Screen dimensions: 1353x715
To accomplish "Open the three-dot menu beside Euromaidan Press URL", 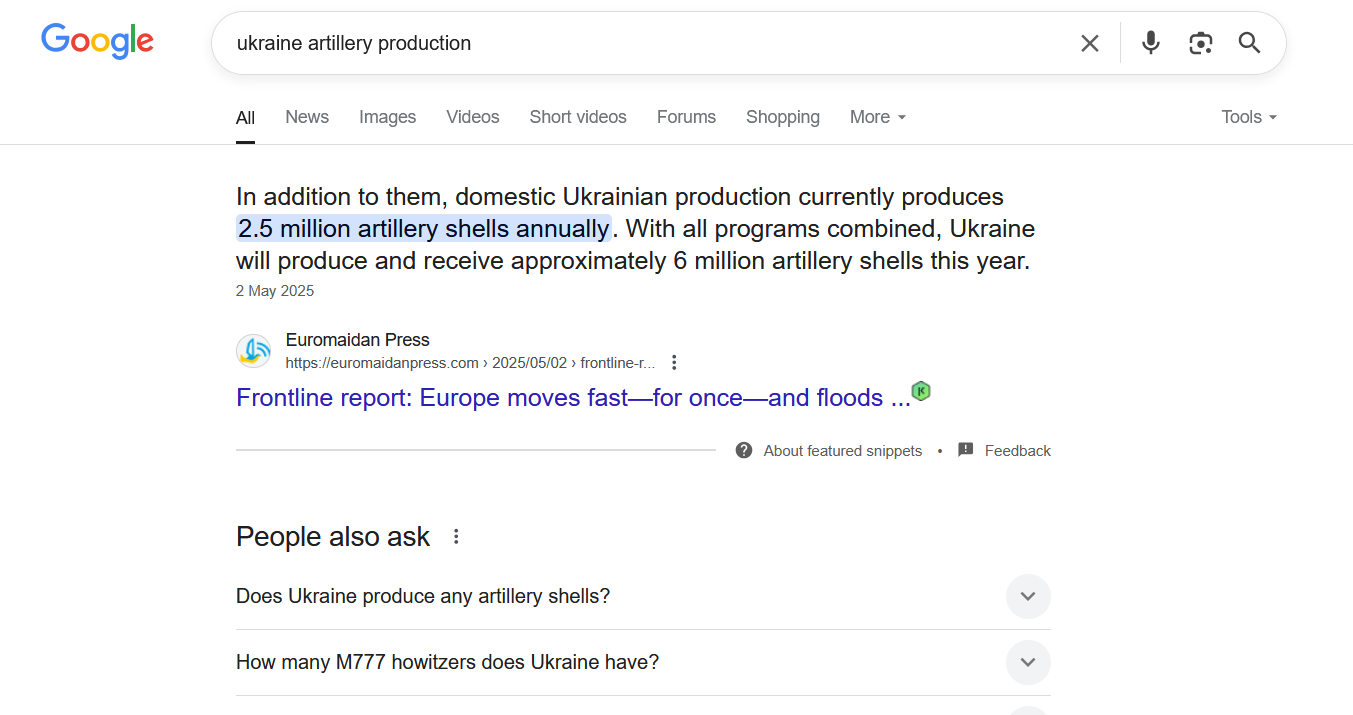I will click(x=675, y=362).
